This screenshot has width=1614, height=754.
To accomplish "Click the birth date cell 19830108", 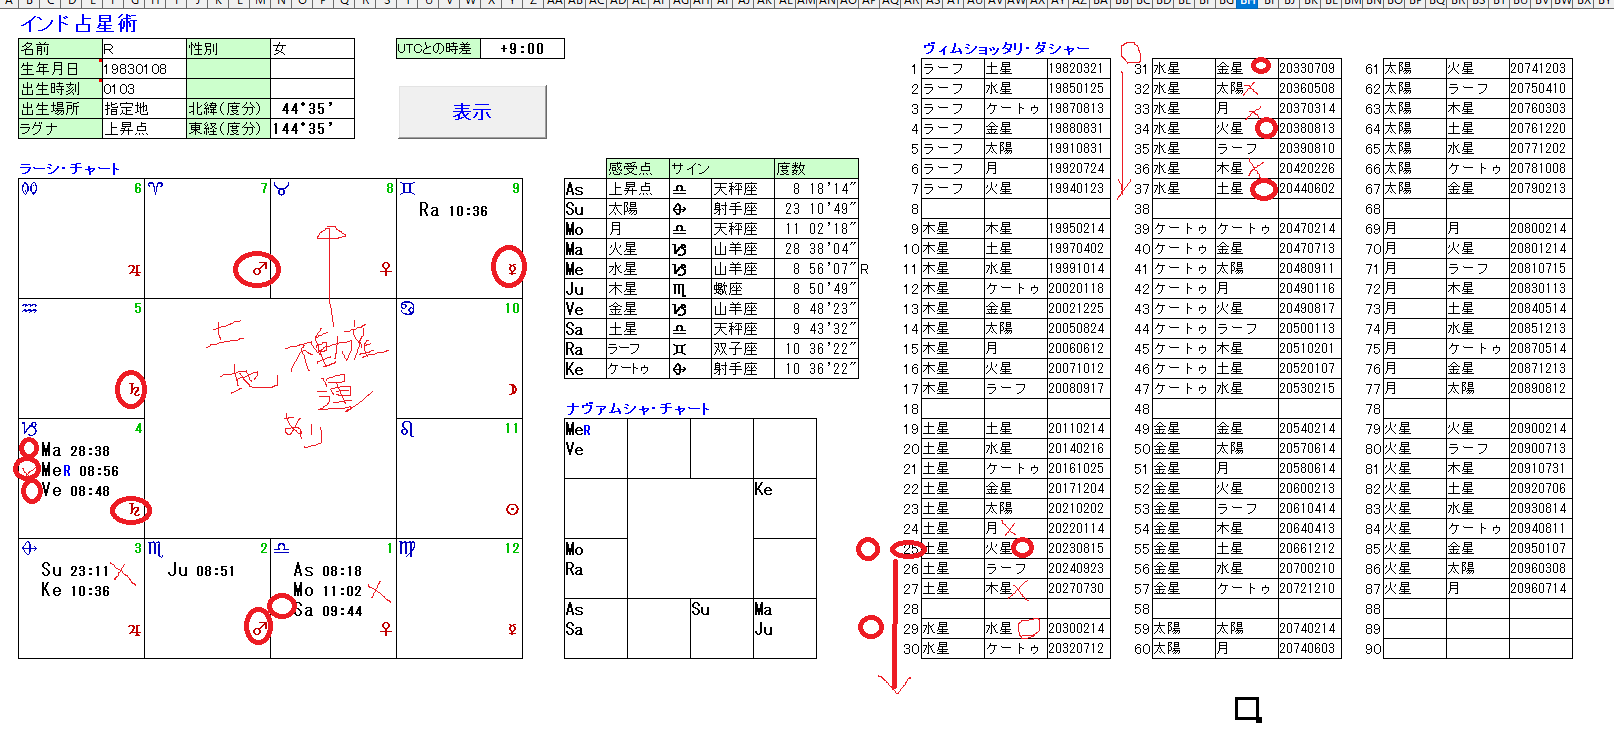I will click(143, 69).
